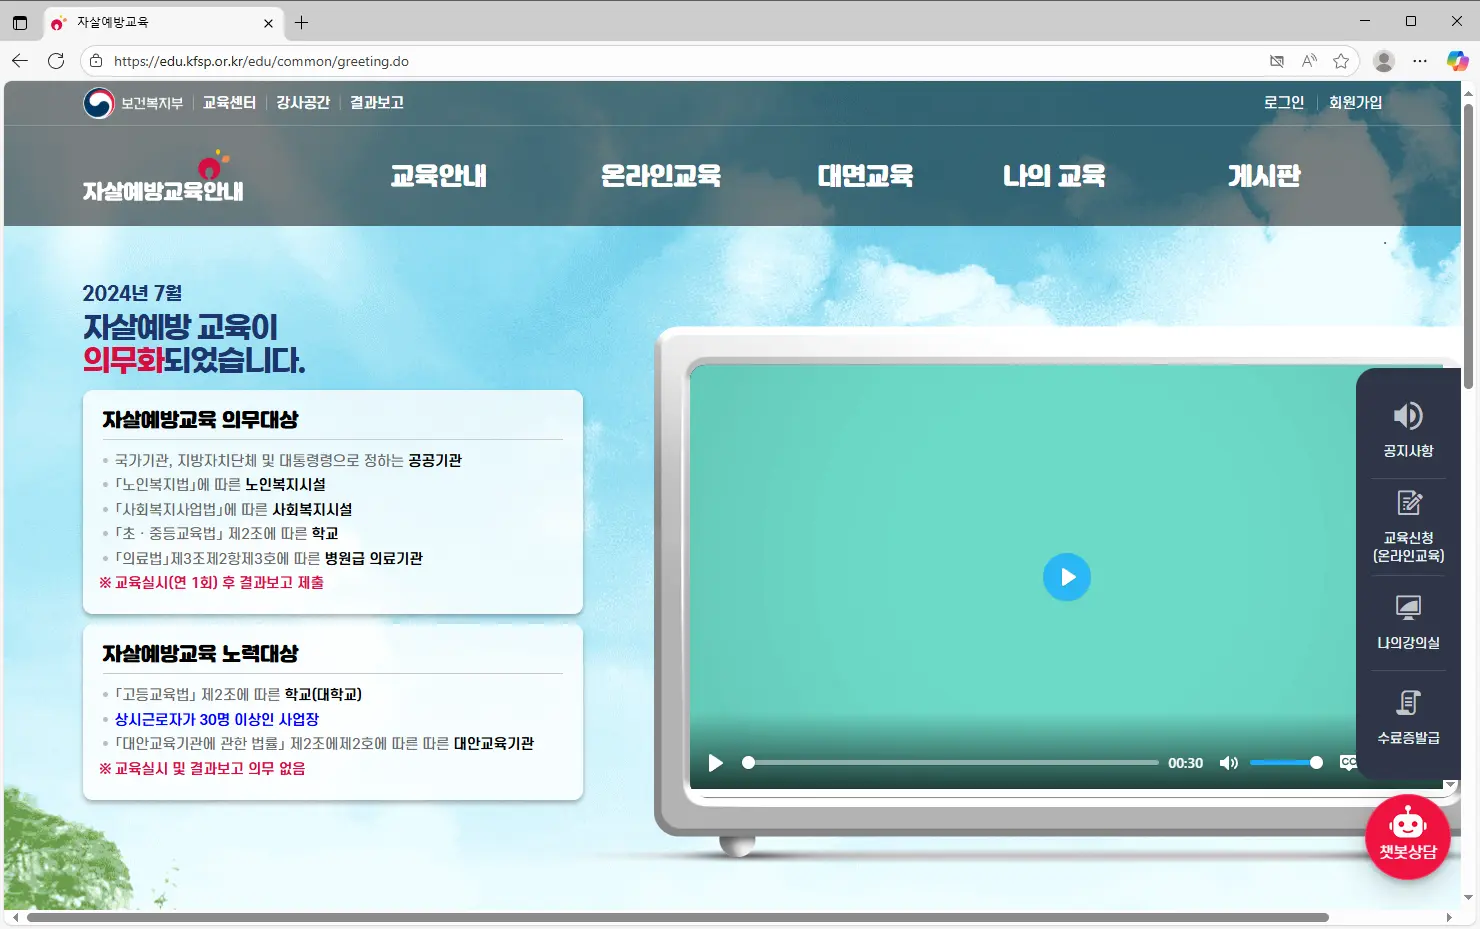The width and height of the screenshot is (1480, 929).
Task: Open the 챗봇상담 chatbot helper
Action: (1408, 837)
